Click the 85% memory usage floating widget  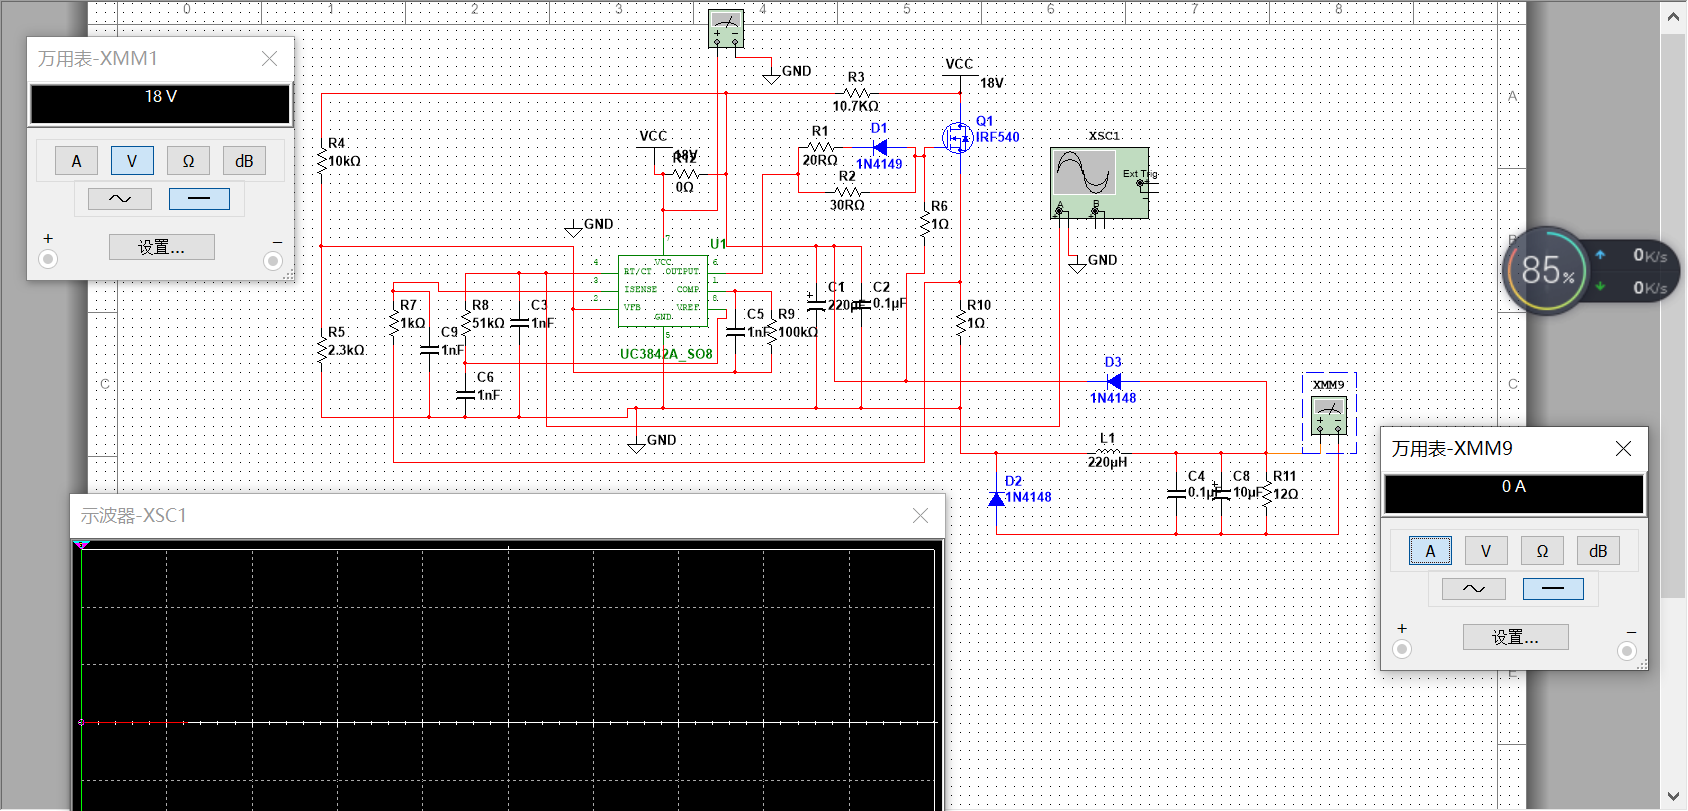1547,270
